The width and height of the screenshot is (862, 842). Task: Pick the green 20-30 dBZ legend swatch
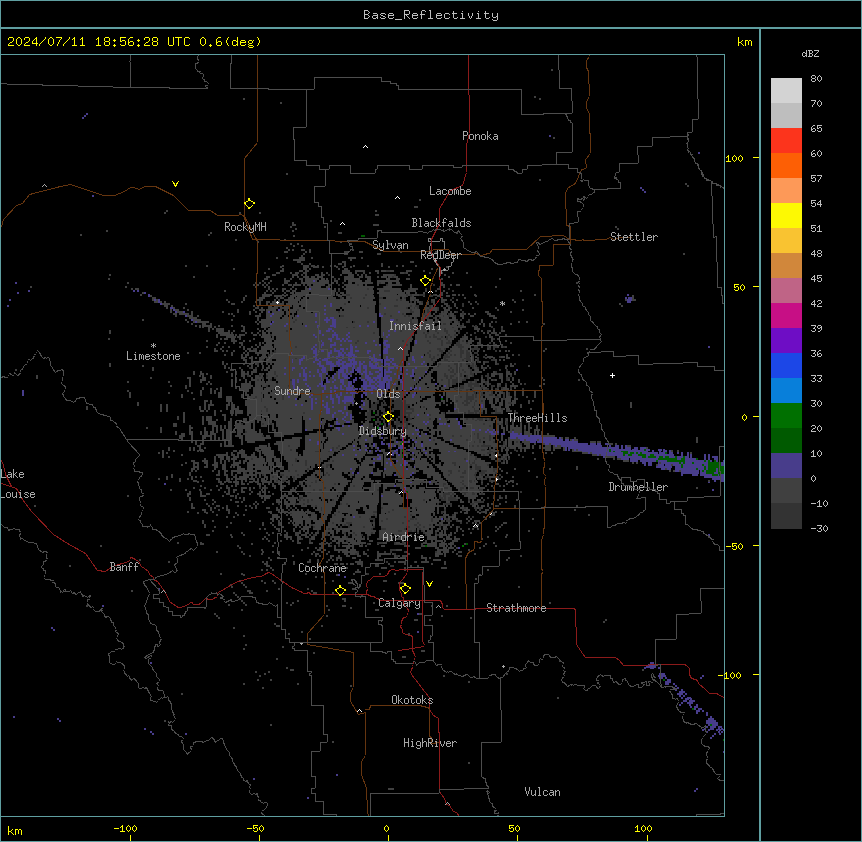click(x=786, y=416)
